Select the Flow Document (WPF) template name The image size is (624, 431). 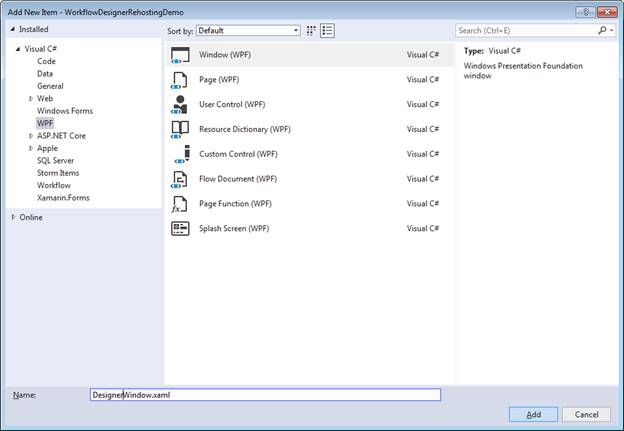coord(238,179)
